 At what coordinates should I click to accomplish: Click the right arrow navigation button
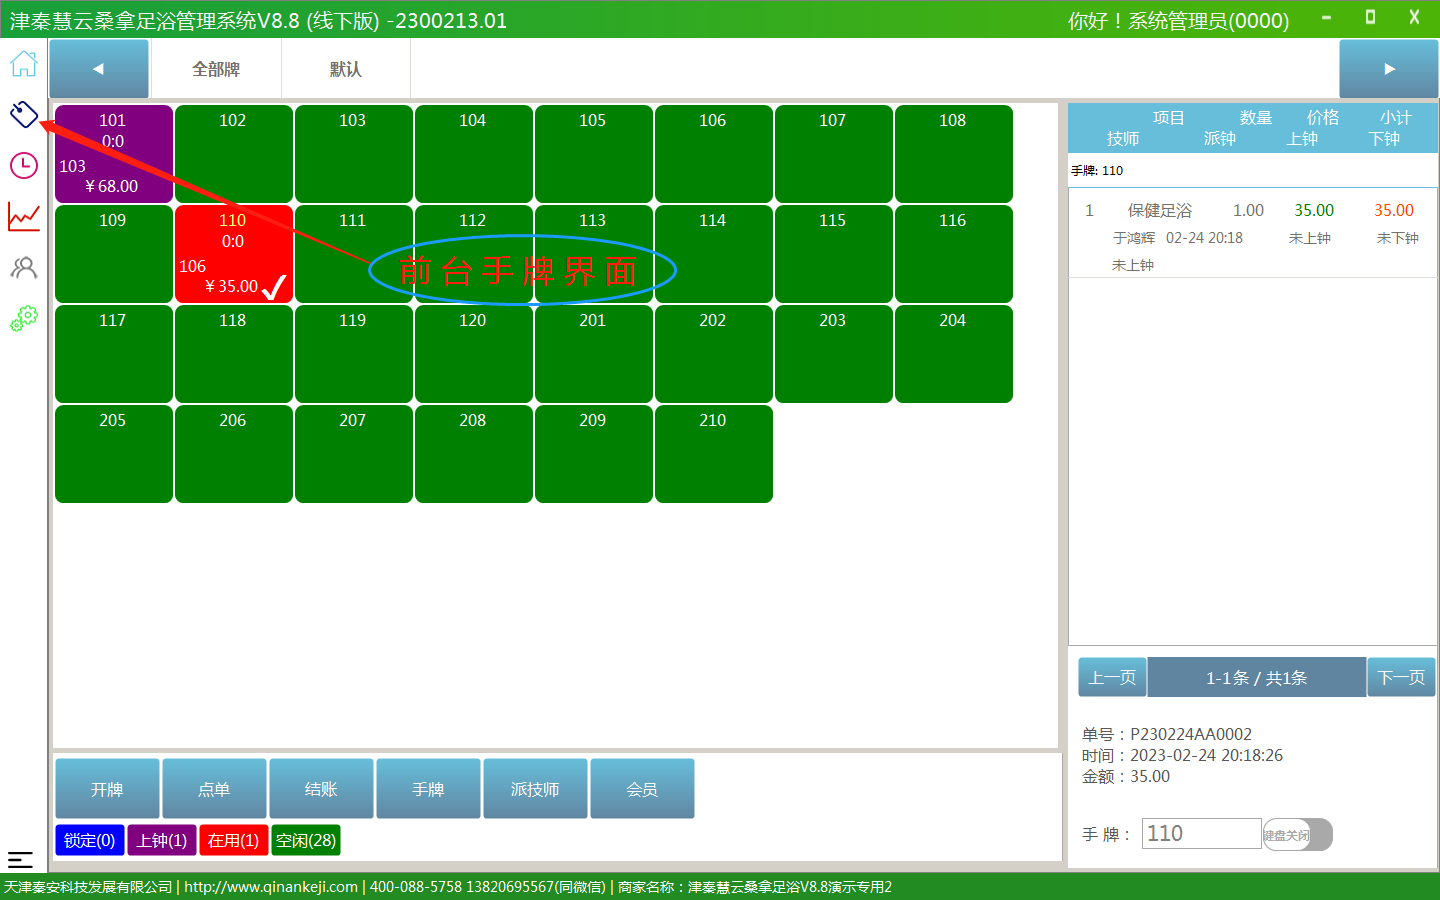tap(1388, 69)
